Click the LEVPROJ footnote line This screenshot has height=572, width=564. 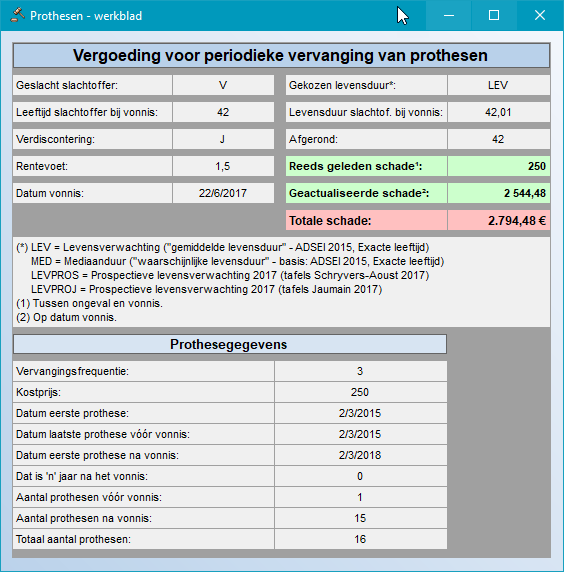point(206,289)
